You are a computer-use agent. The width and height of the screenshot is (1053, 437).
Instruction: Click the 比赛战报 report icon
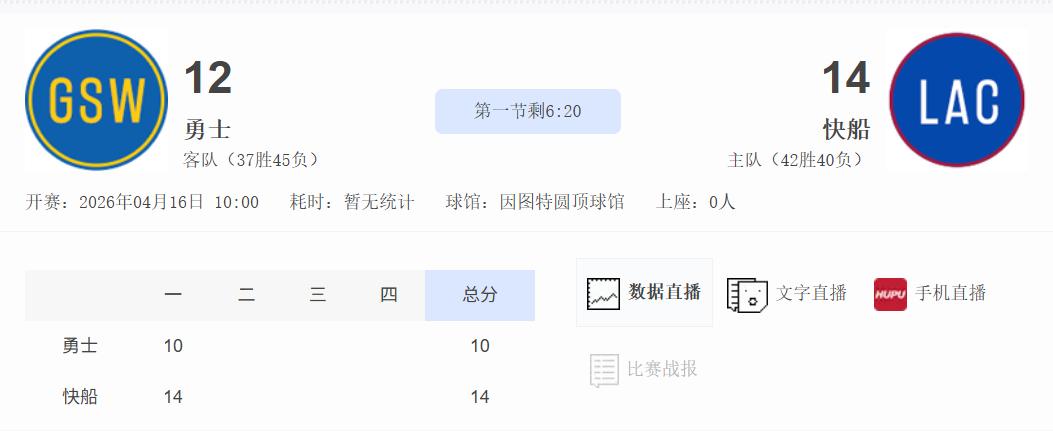(x=604, y=370)
